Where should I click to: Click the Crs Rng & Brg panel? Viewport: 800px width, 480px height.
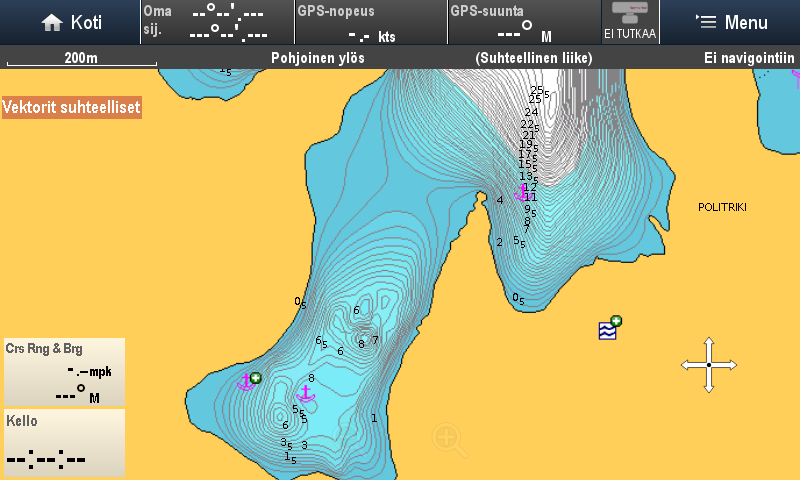point(64,371)
